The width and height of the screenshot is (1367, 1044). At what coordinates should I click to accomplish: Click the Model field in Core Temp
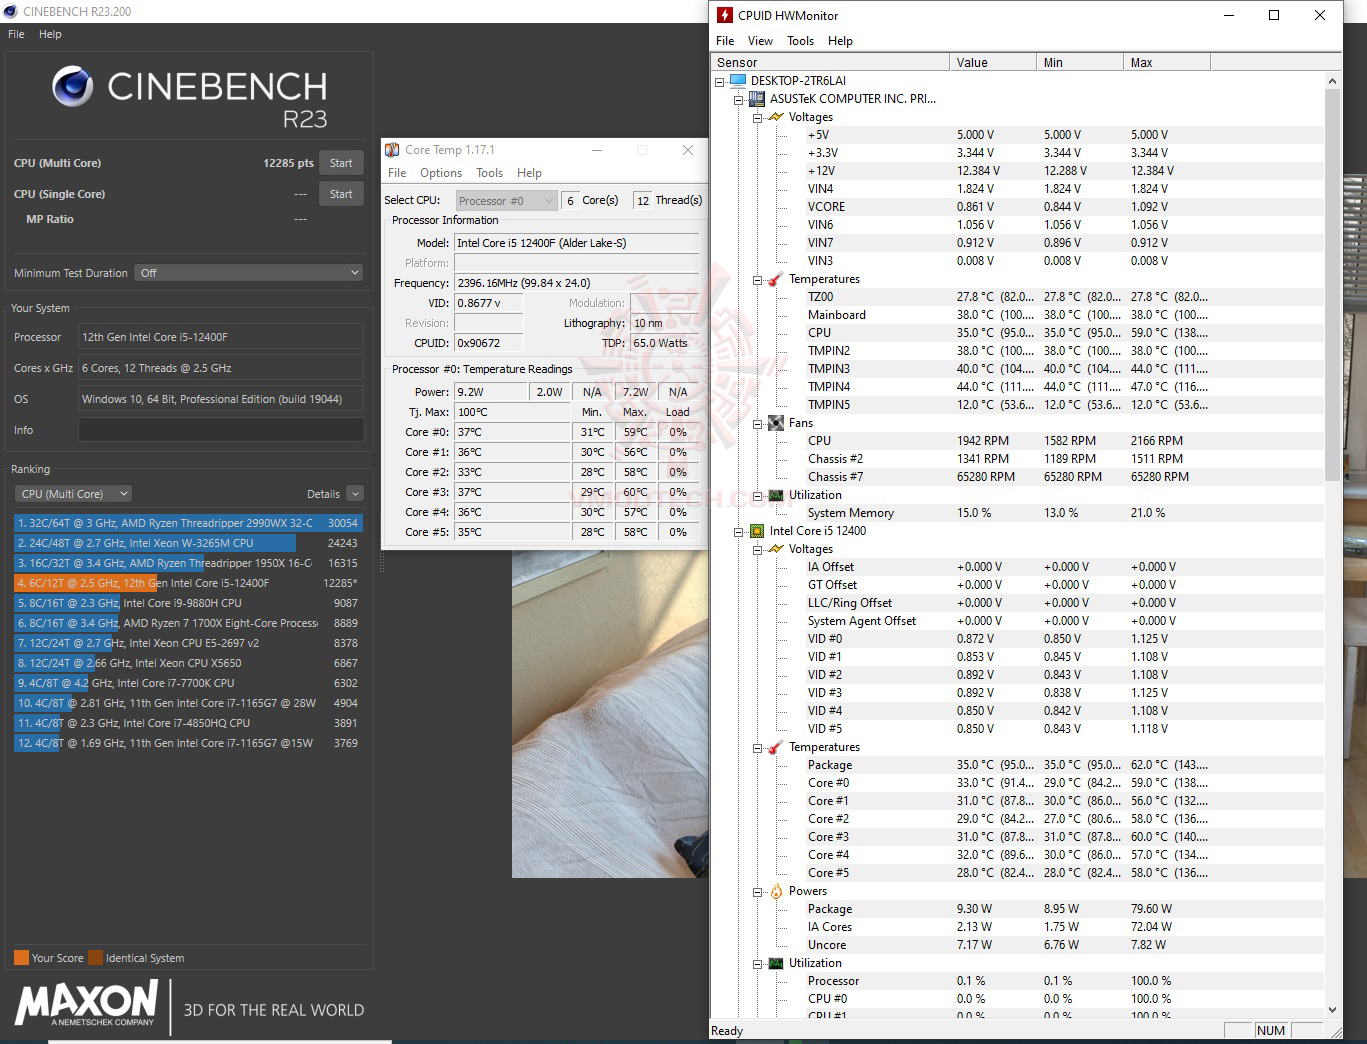coord(576,243)
